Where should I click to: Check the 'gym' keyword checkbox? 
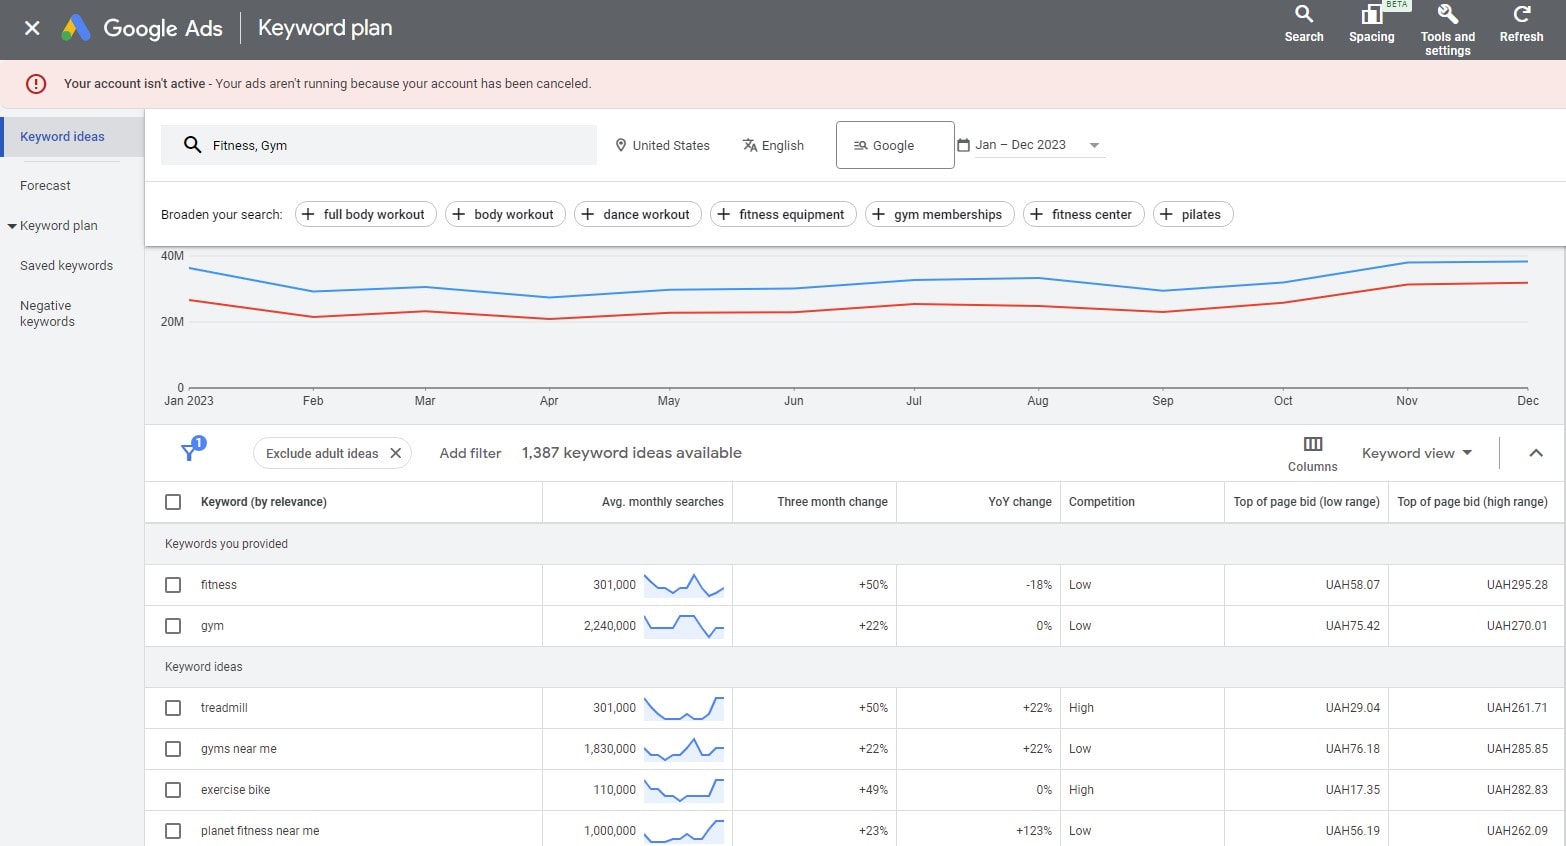tap(173, 626)
